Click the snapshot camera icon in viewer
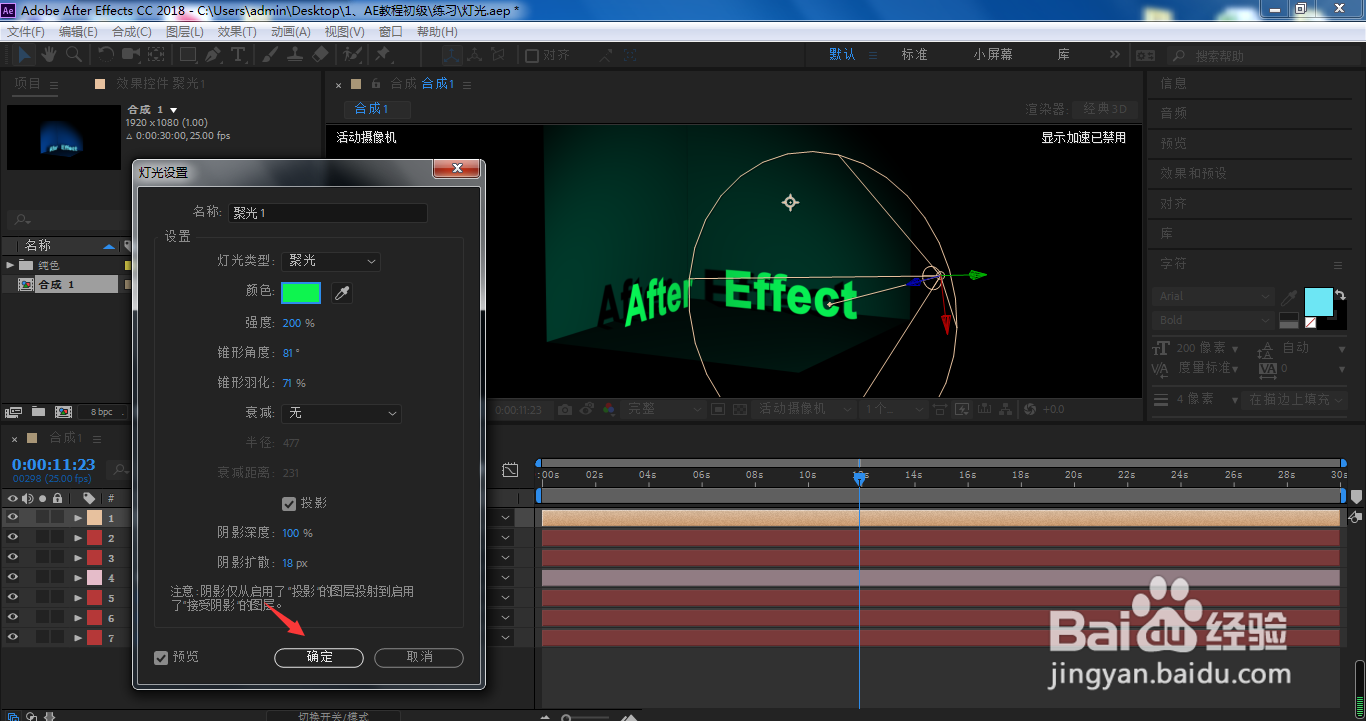Screen dimensions: 1366x721 click(x=566, y=409)
